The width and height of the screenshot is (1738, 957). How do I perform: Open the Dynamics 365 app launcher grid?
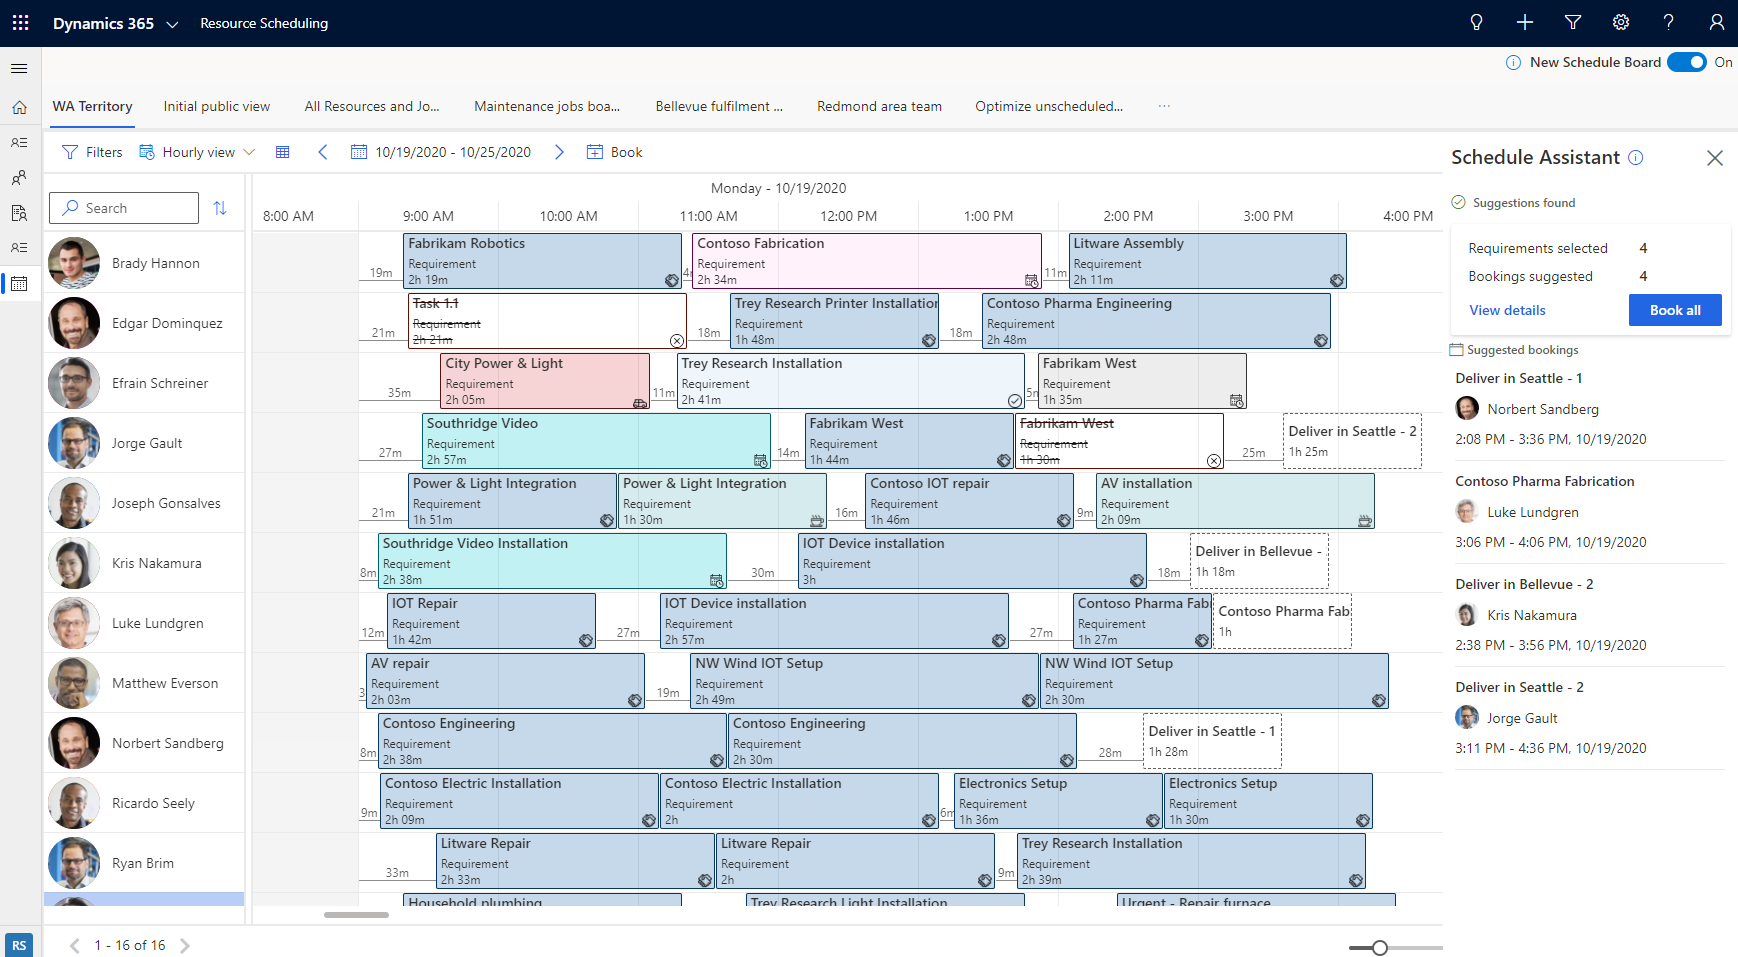pos(20,22)
